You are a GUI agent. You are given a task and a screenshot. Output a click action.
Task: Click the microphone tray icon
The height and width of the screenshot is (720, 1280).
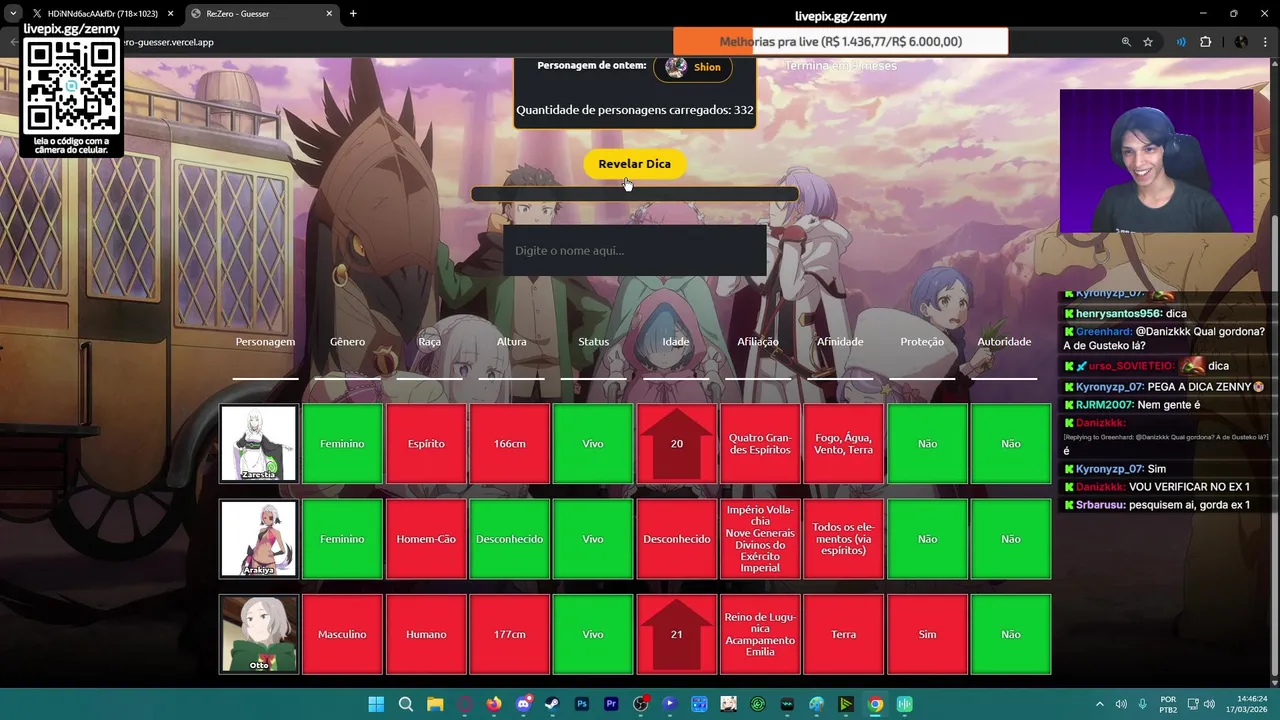tap(1143, 704)
